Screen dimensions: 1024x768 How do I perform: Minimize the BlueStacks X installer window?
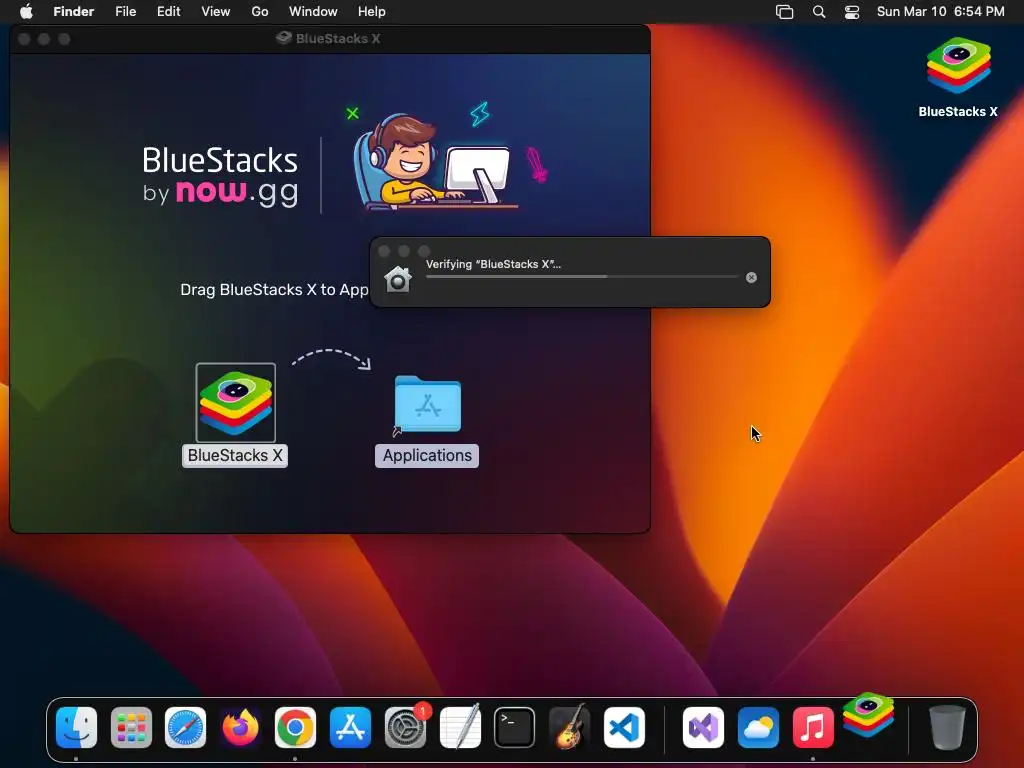tap(44, 39)
